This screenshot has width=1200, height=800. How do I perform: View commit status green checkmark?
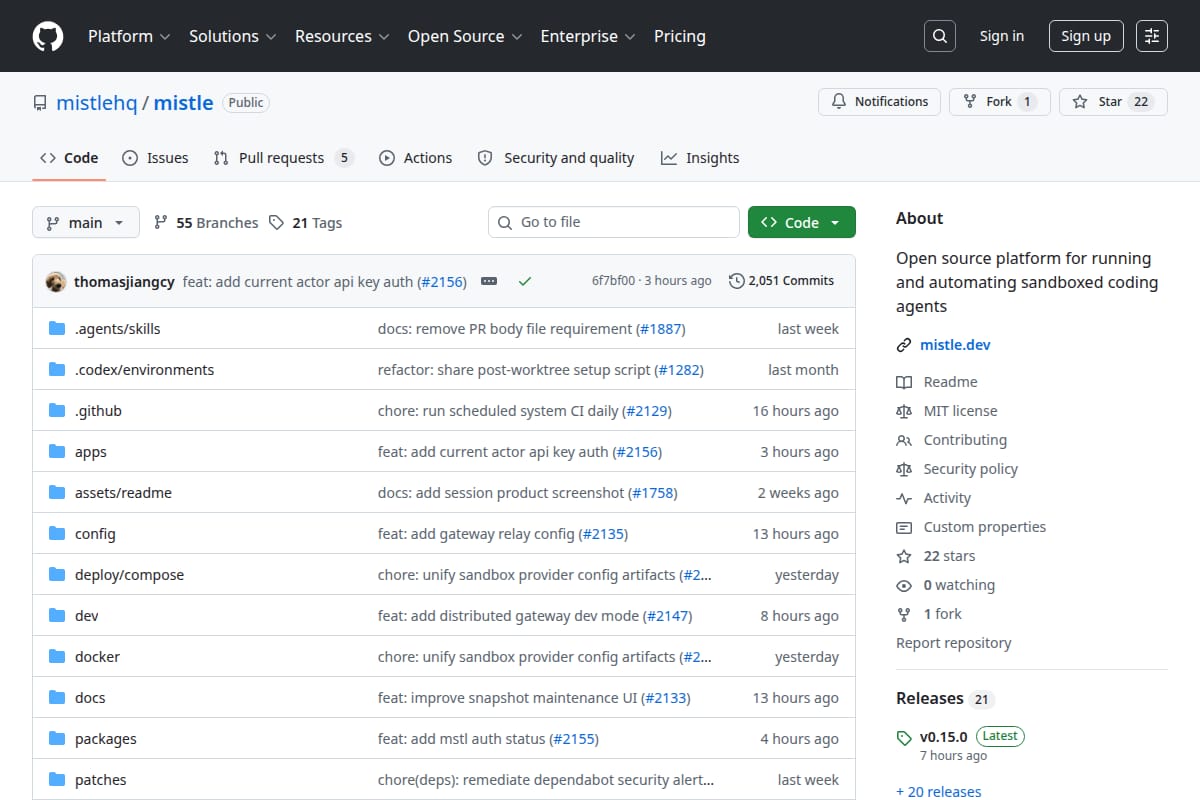(x=524, y=281)
